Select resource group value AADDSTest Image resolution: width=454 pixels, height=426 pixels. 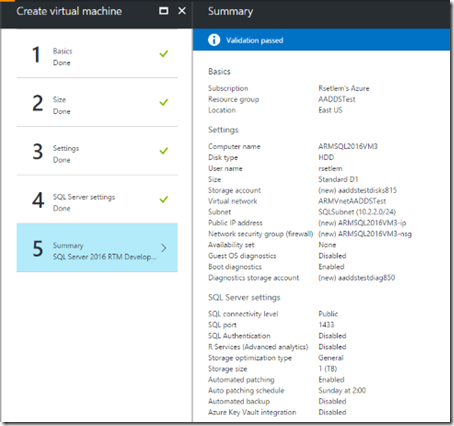tap(337, 99)
